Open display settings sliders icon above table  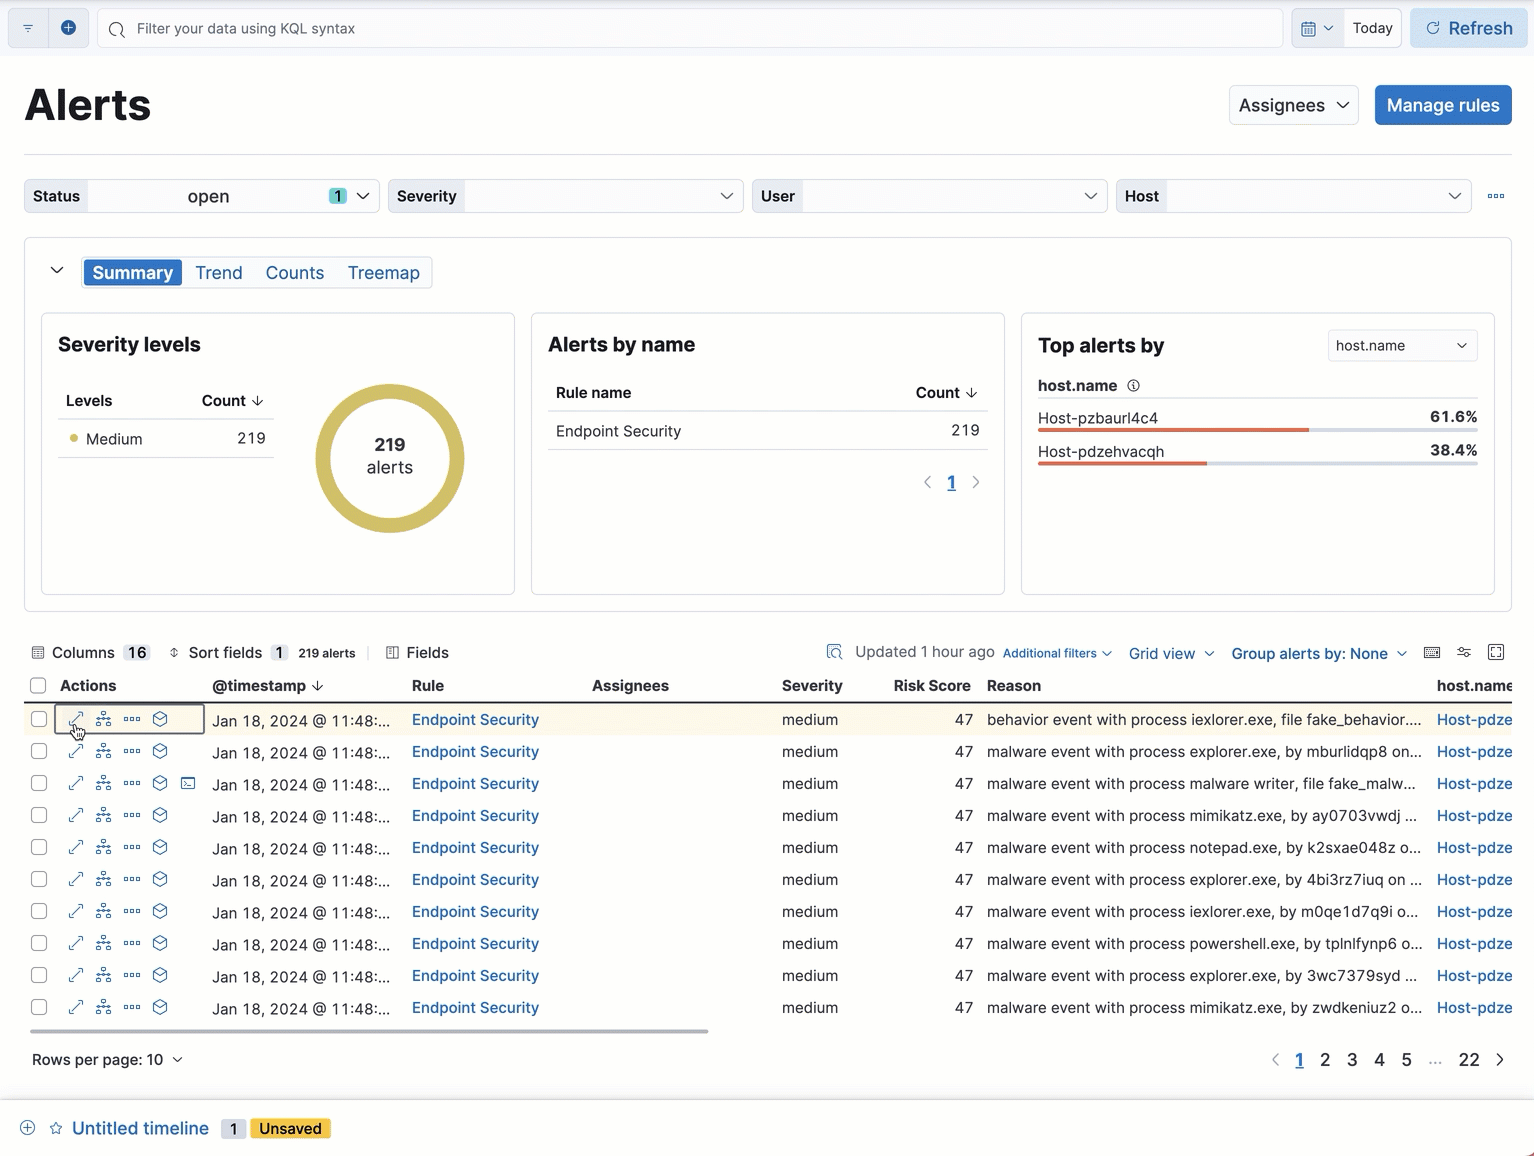coord(1464,653)
